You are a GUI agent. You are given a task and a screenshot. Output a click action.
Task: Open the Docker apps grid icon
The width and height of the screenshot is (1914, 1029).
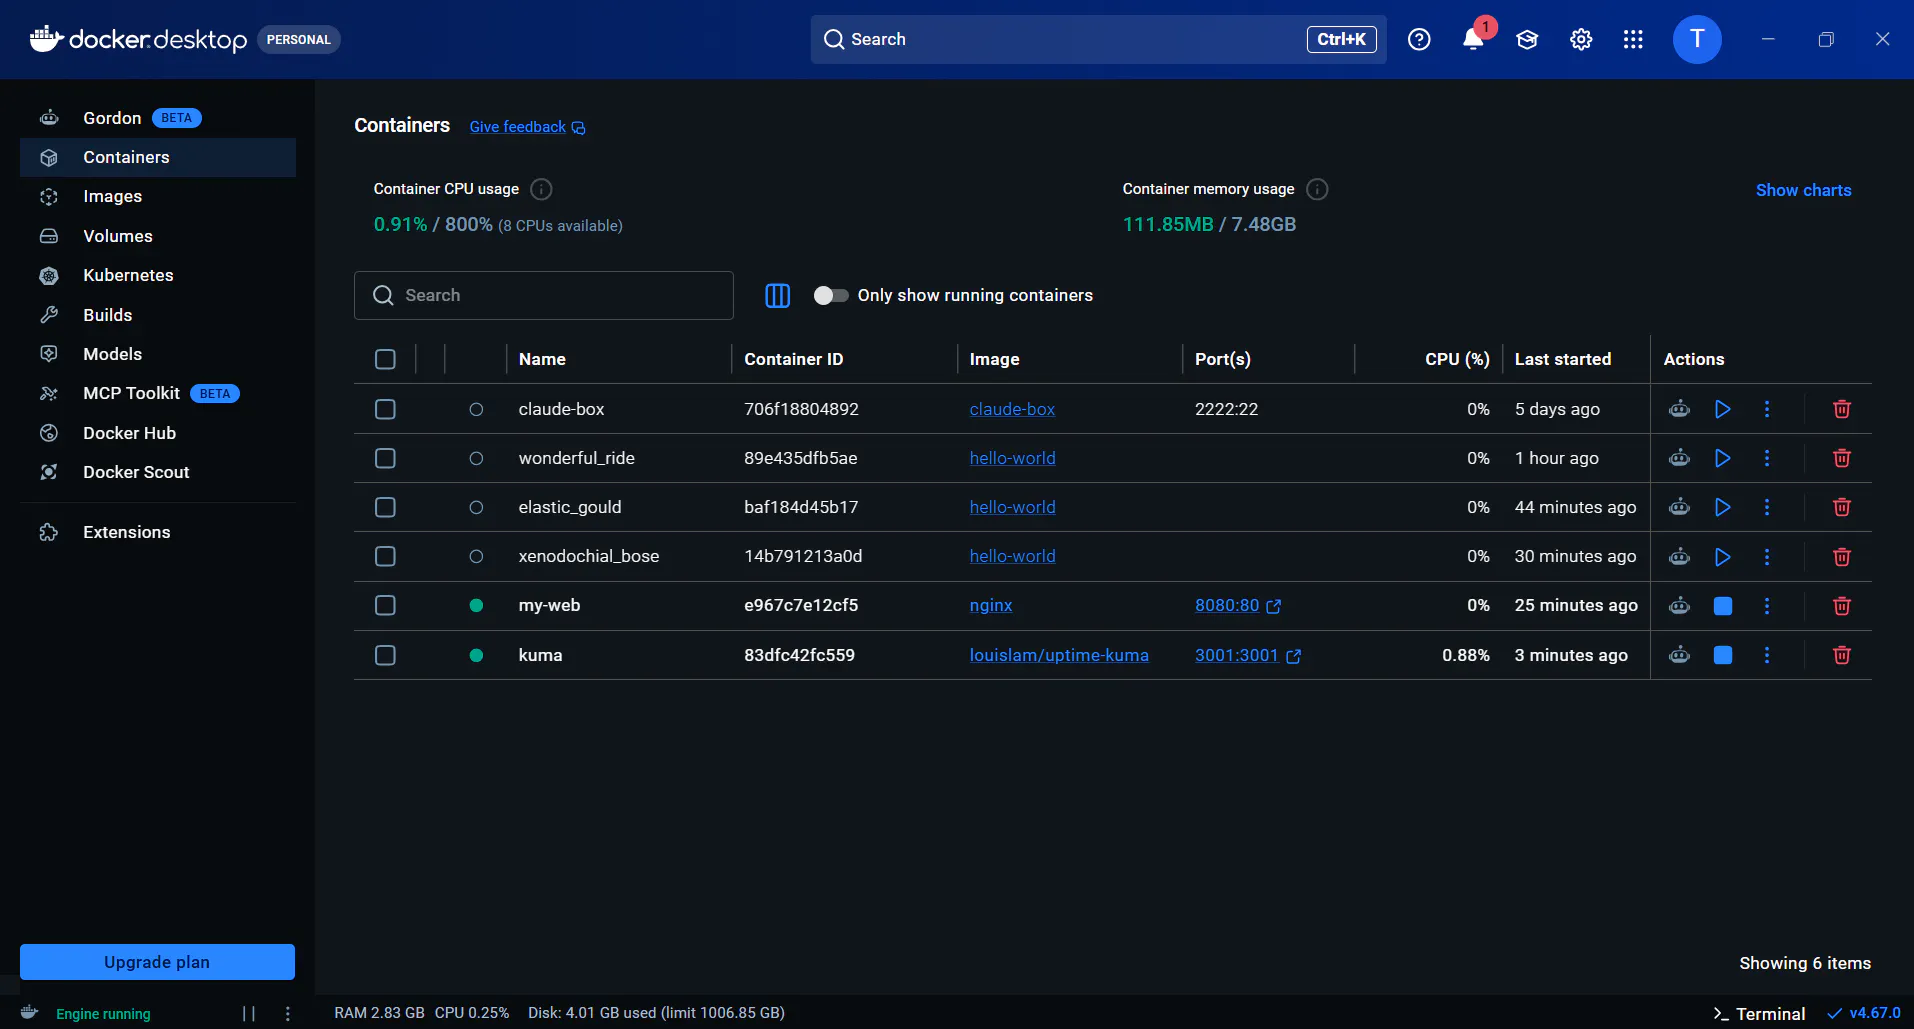1633,39
